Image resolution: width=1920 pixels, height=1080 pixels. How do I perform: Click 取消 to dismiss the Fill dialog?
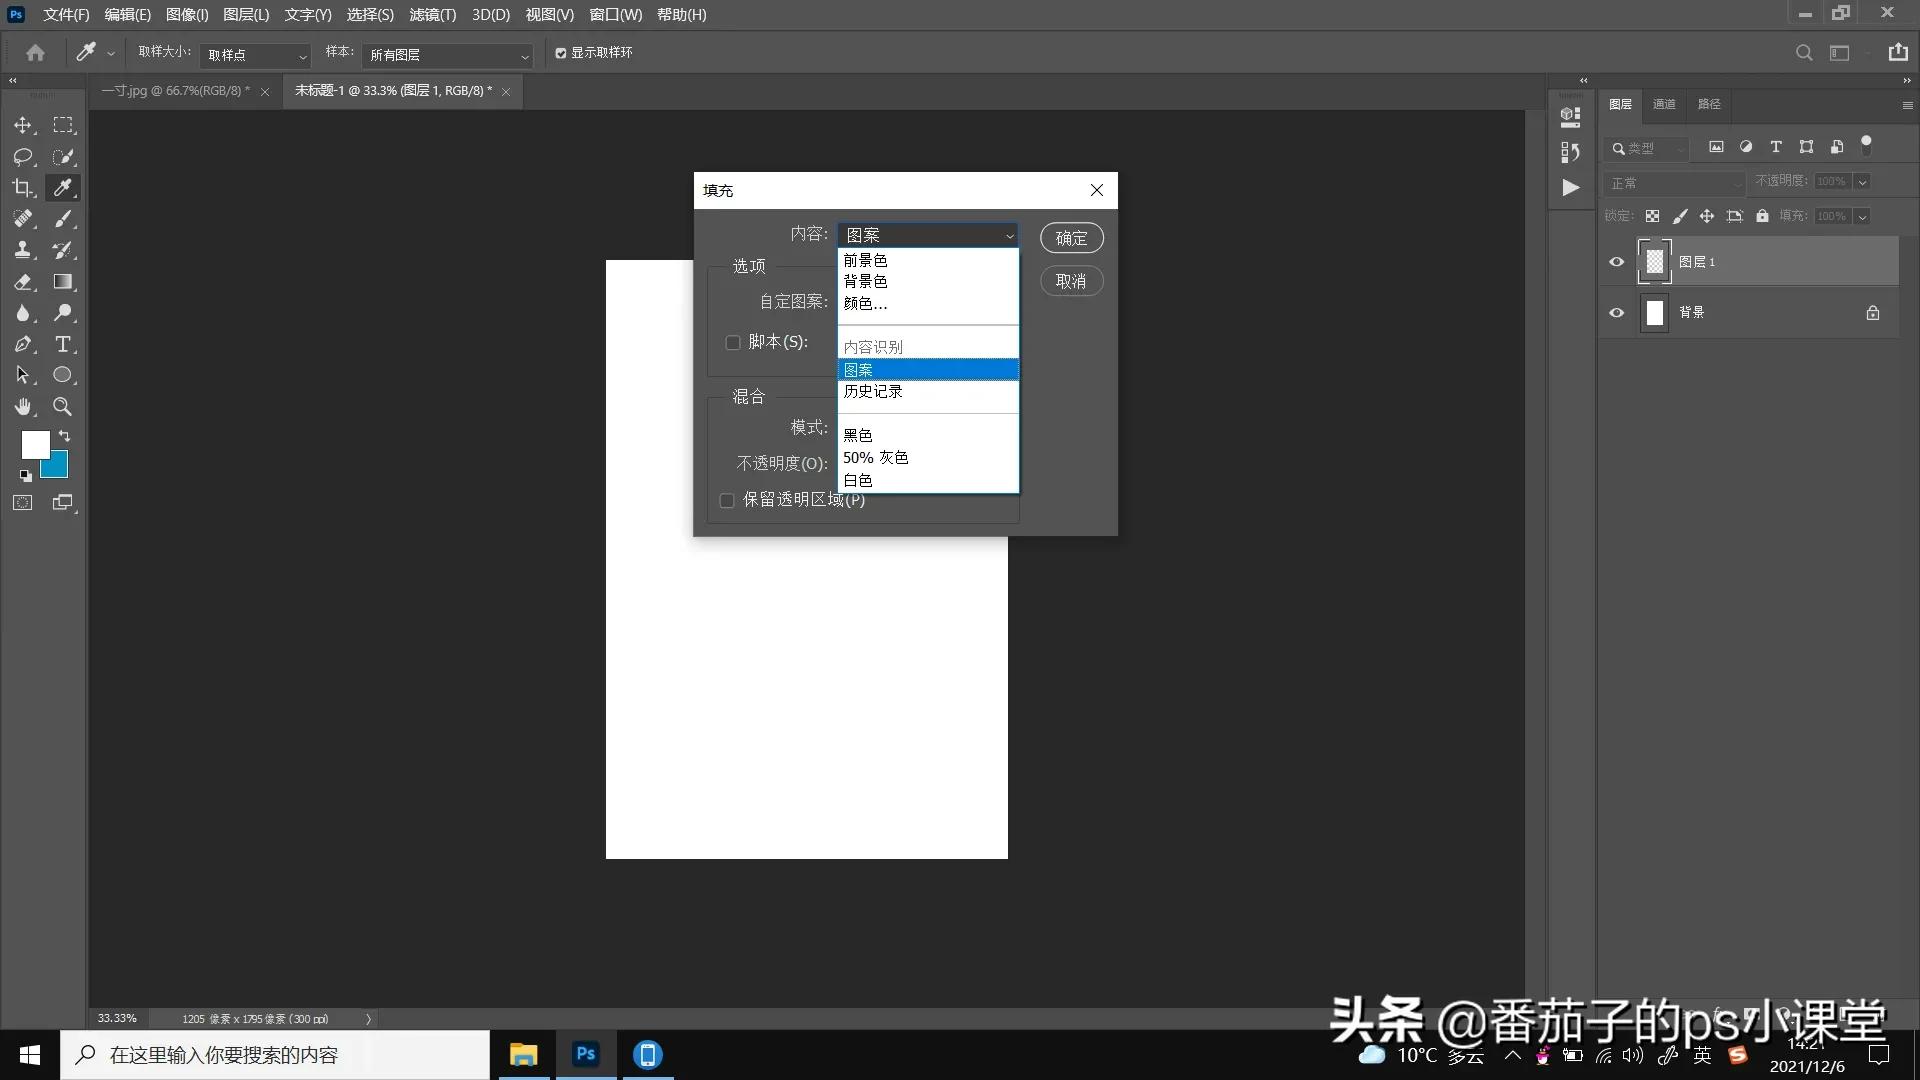point(1071,281)
